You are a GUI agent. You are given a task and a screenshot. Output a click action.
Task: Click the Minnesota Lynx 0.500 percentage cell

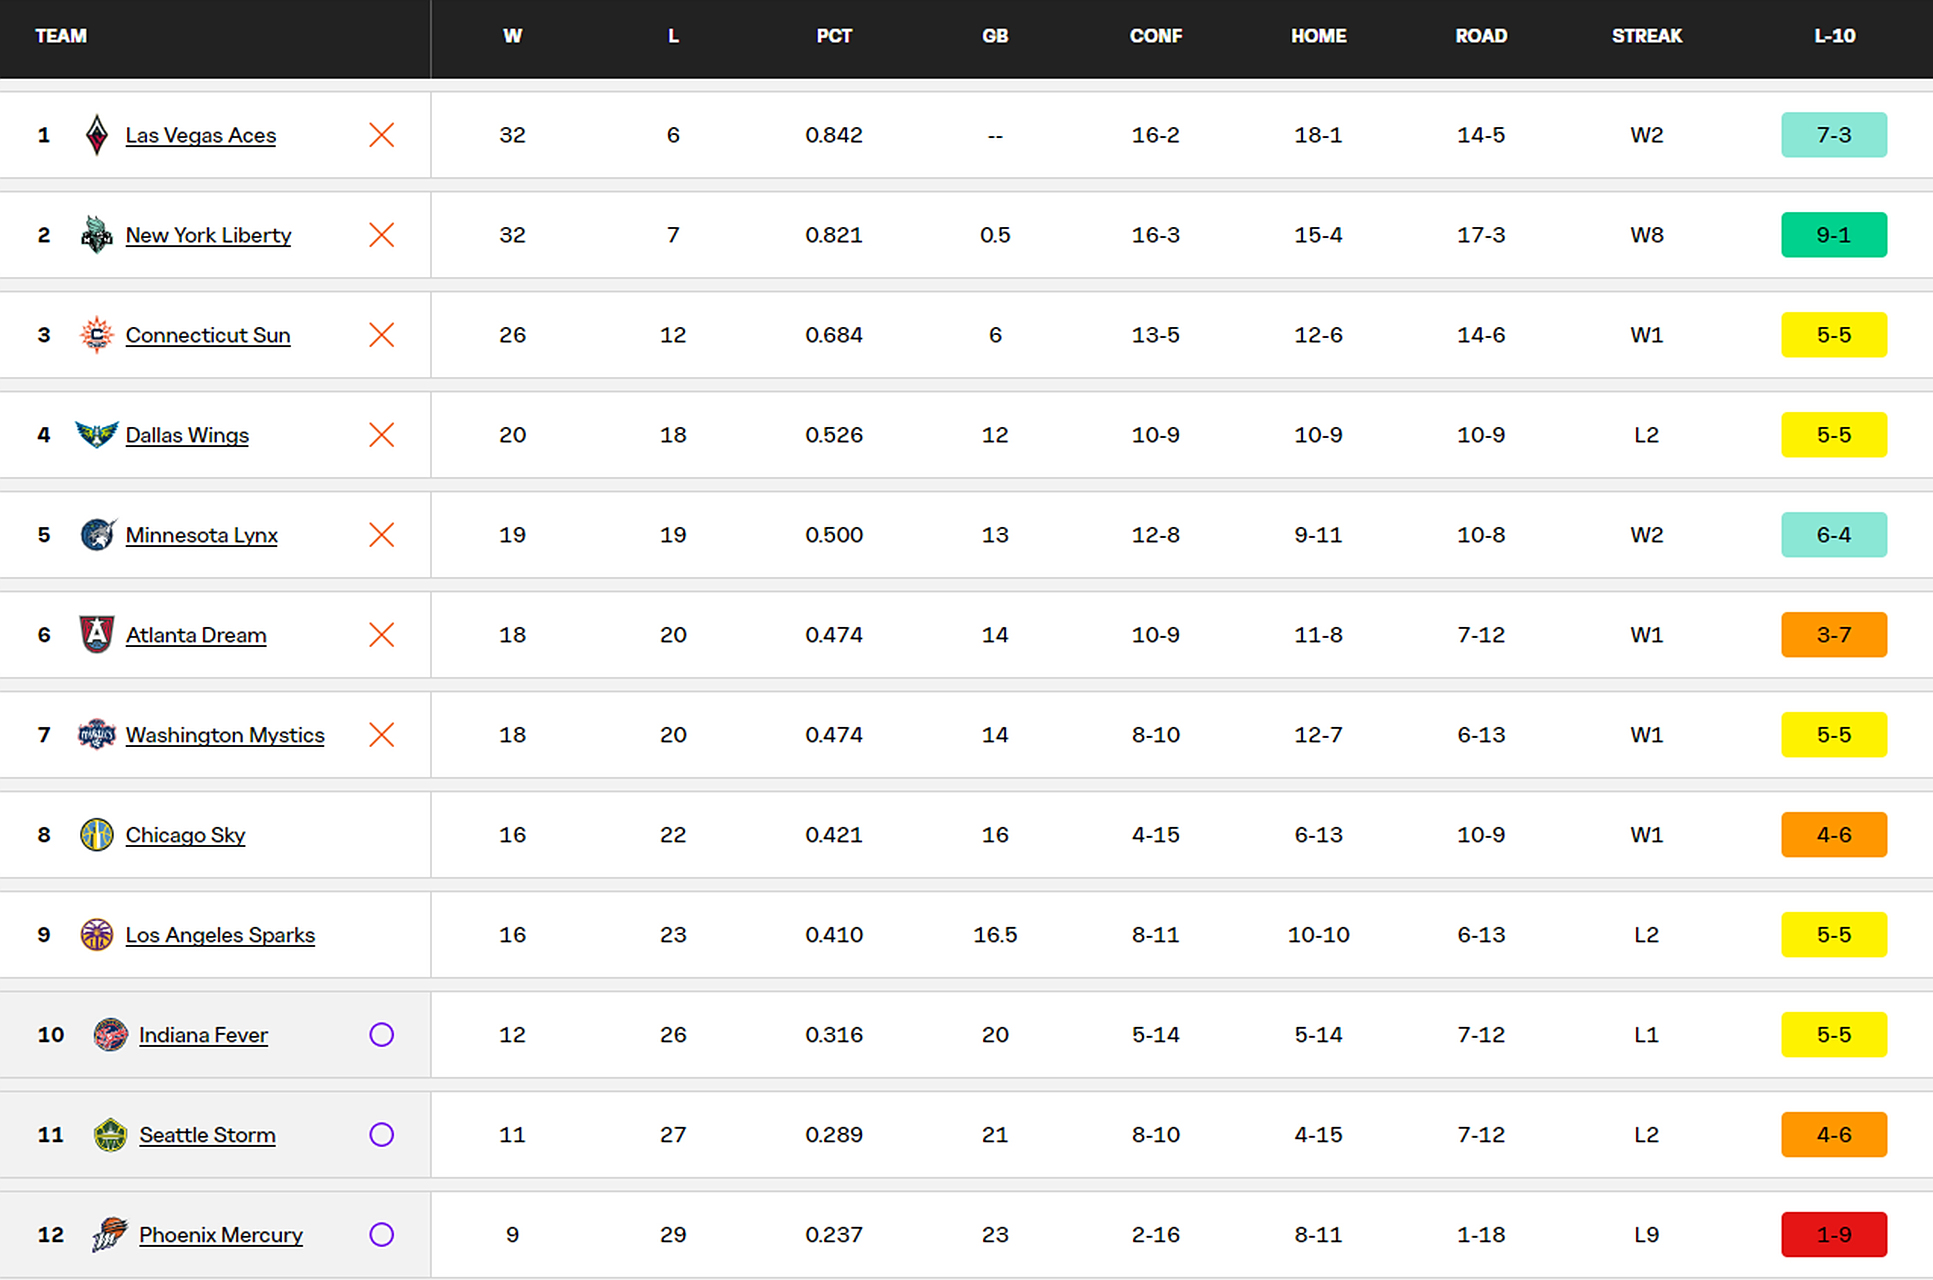tap(833, 535)
